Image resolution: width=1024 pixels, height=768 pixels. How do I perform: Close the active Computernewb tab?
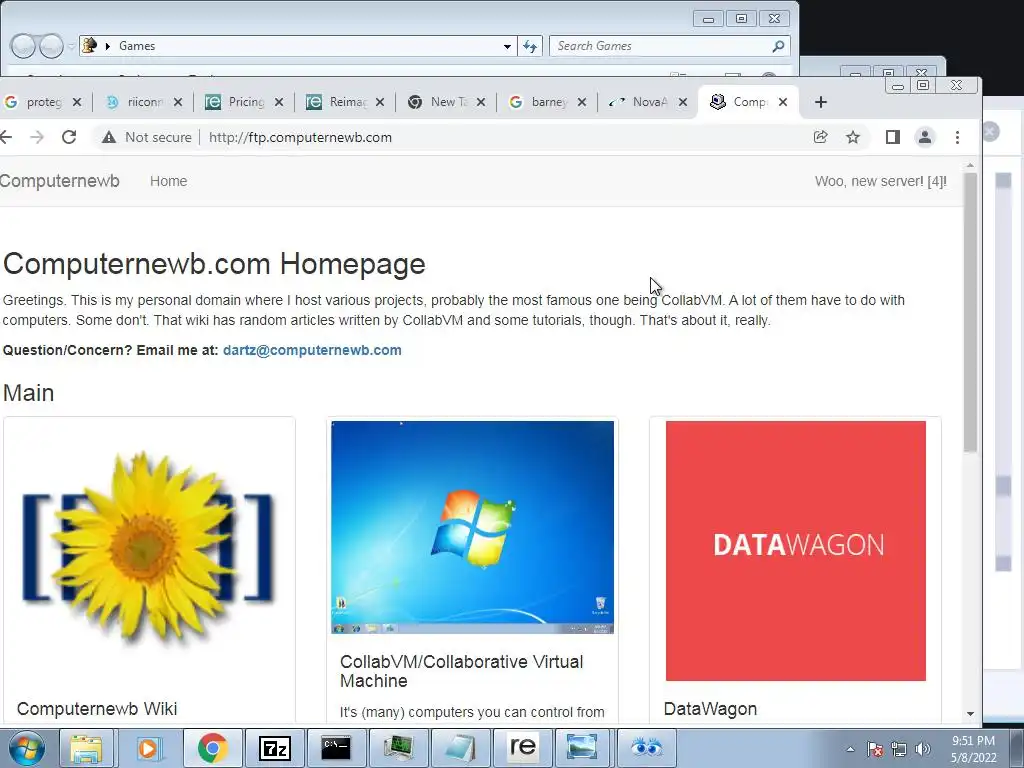(783, 102)
